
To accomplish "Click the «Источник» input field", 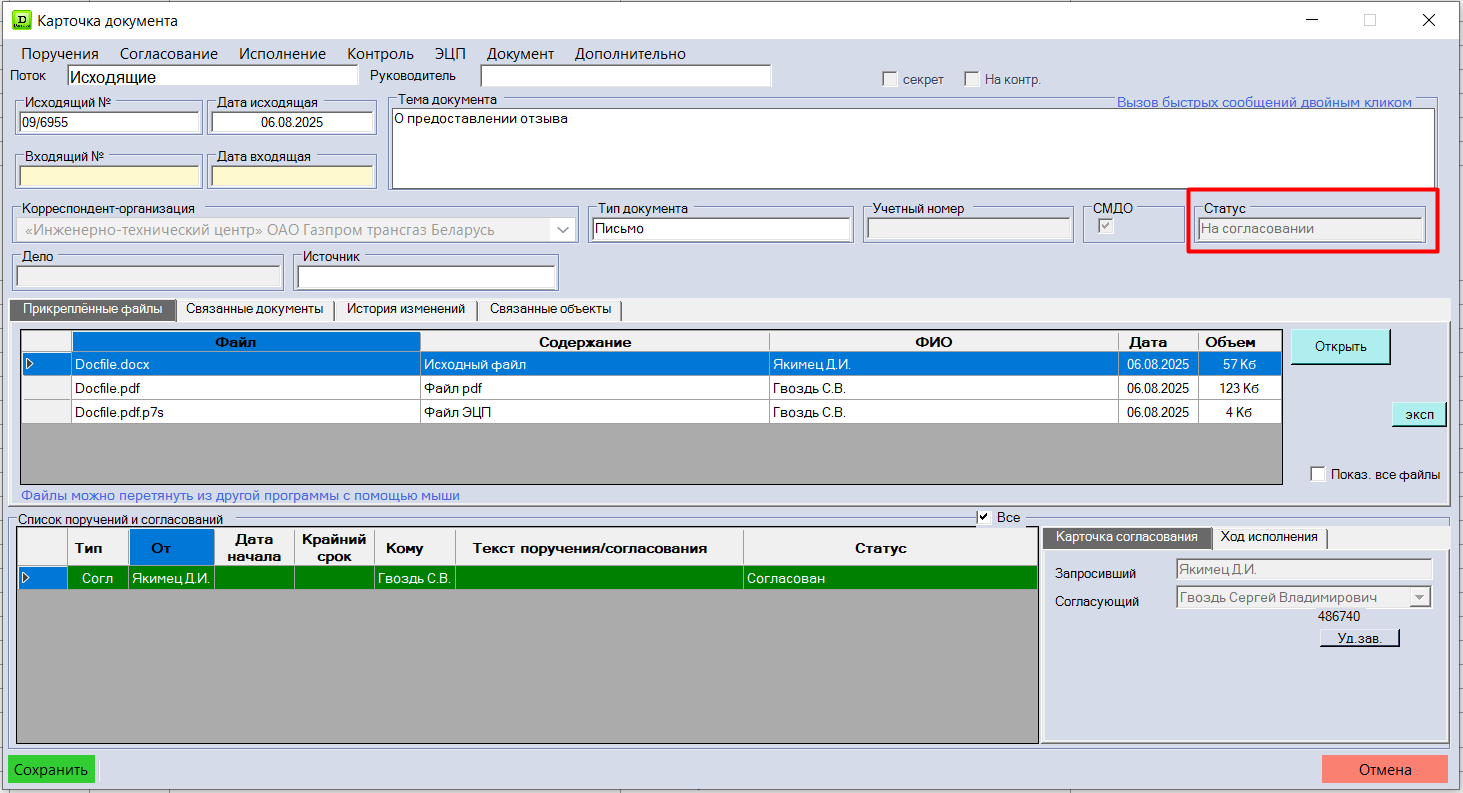I will pos(426,277).
